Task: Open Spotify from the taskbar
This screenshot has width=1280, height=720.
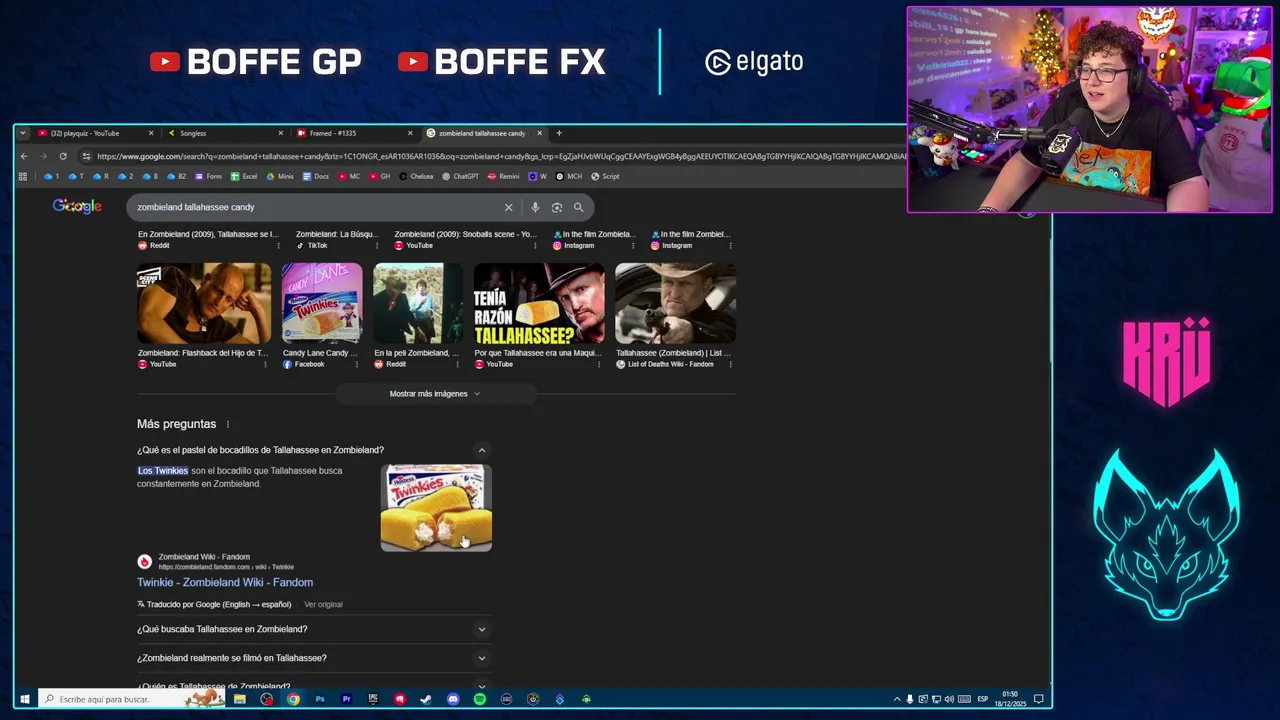Action: pyautogui.click(x=480, y=699)
